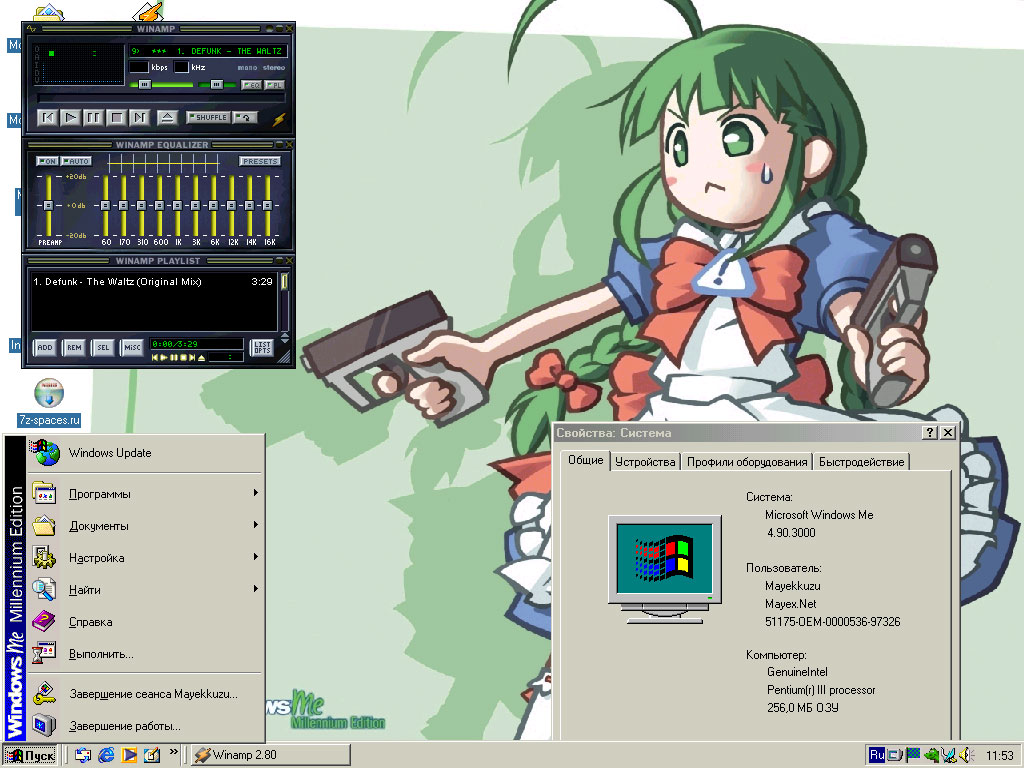Stop playback in Winamp main window
This screenshot has height=768, width=1024.
pyautogui.click(x=116, y=118)
